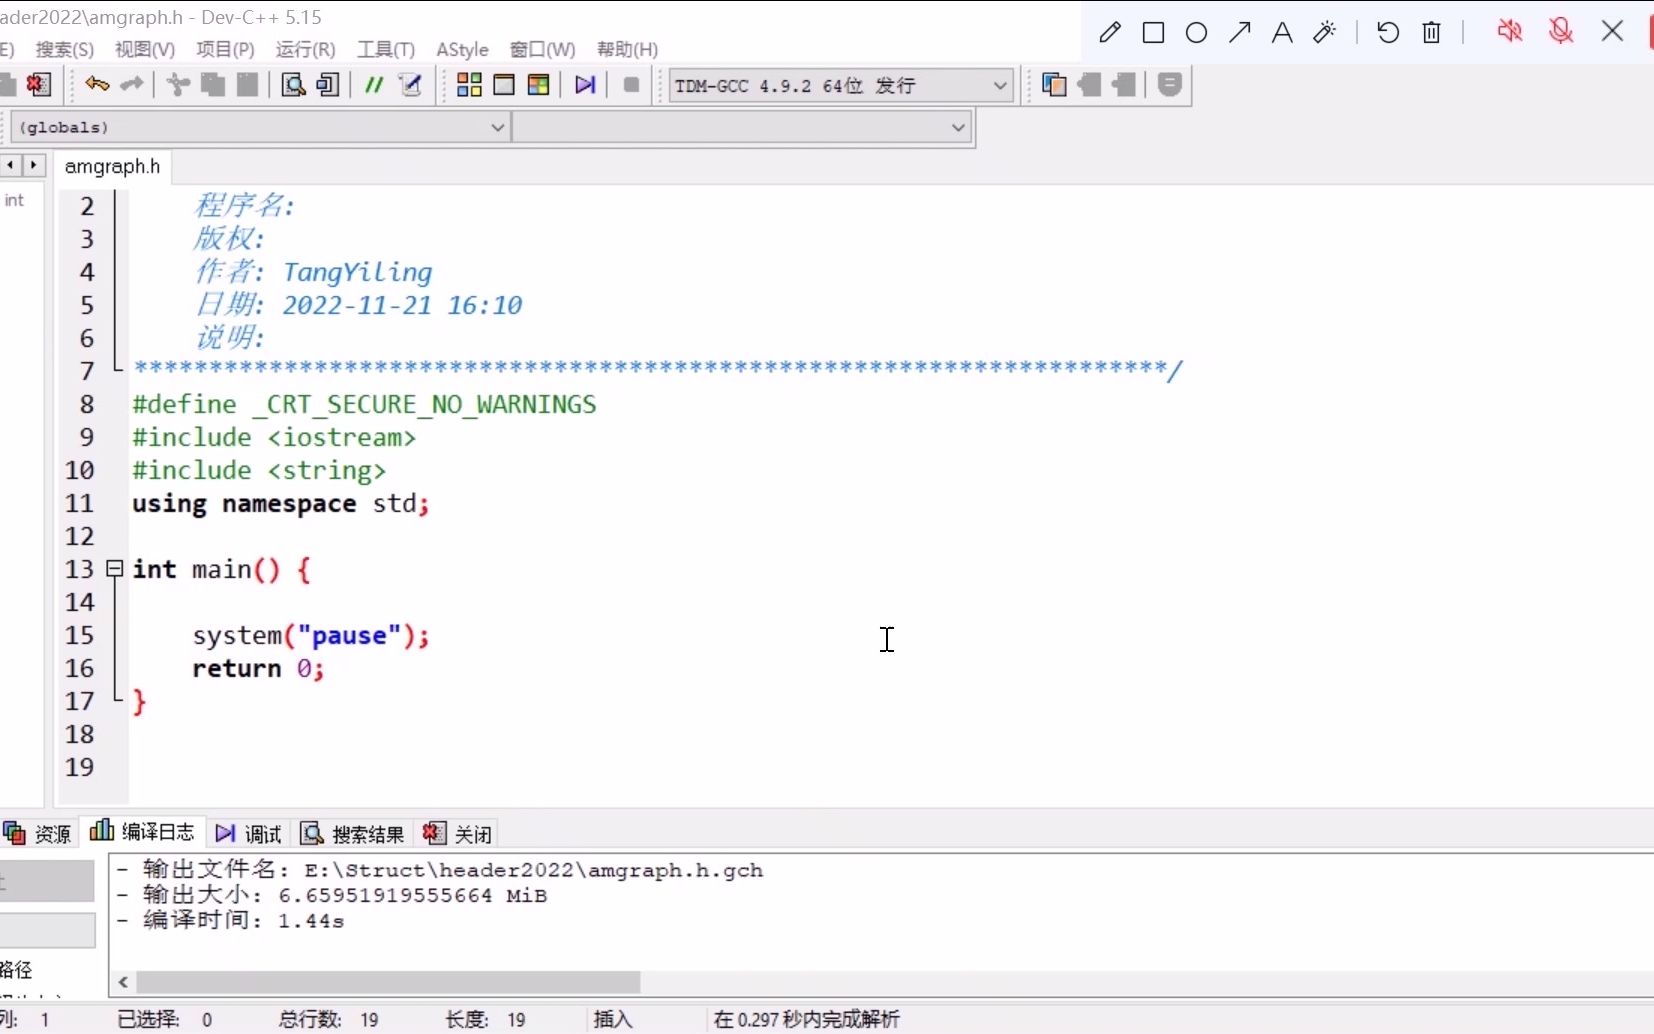Open the AStyle menu

(x=462, y=49)
